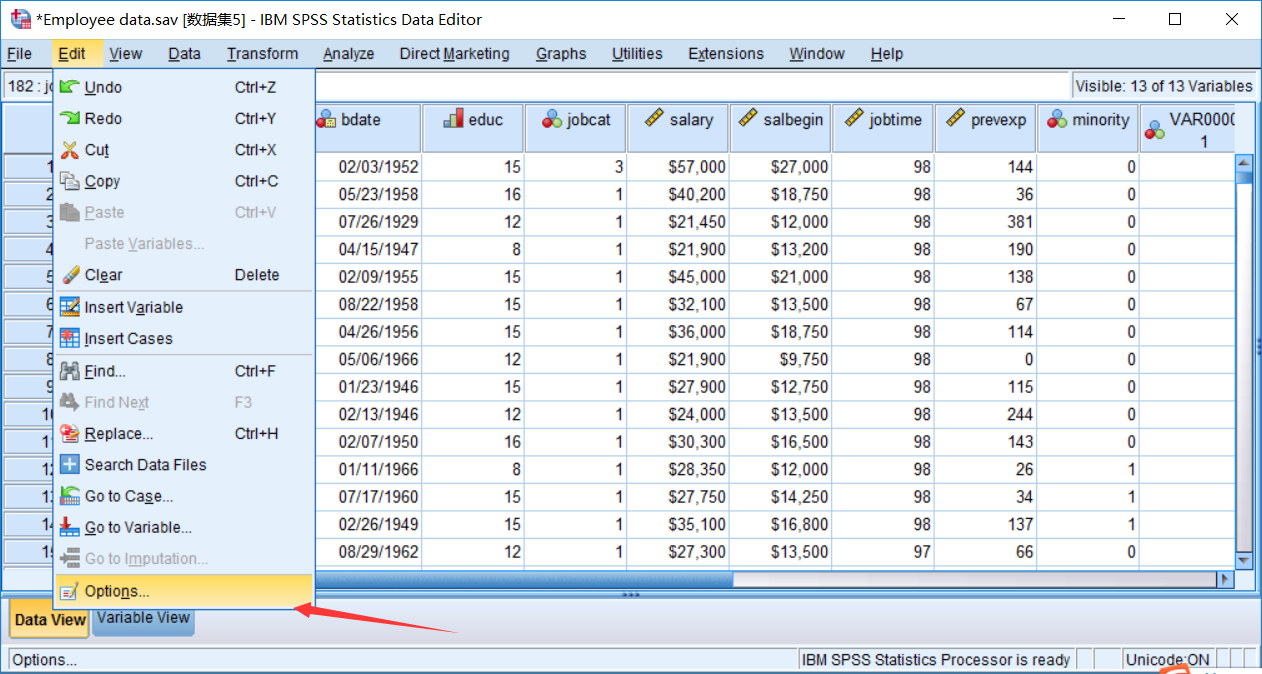1262x674 pixels.
Task: Click the Visible: 13 of 13 Variables label
Action: 1164,86
